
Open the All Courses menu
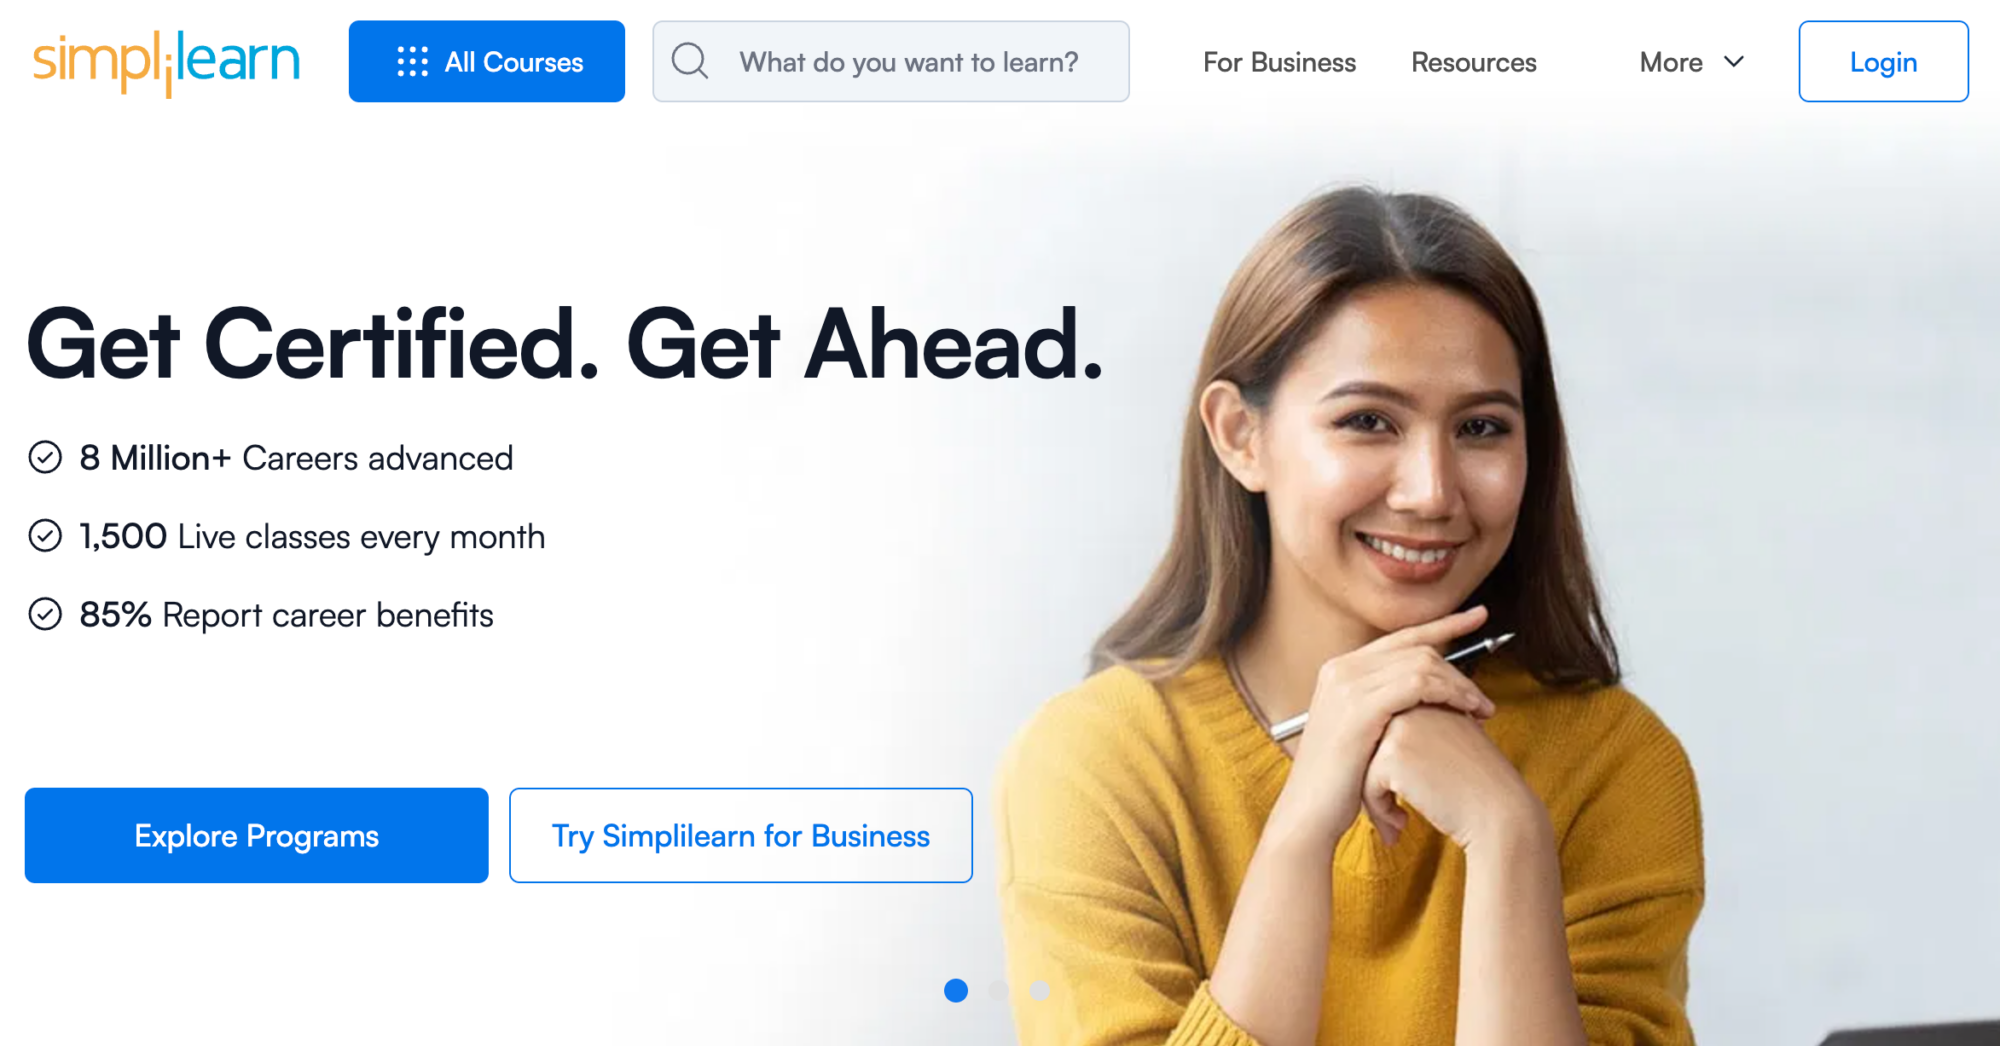coord(487,61)
